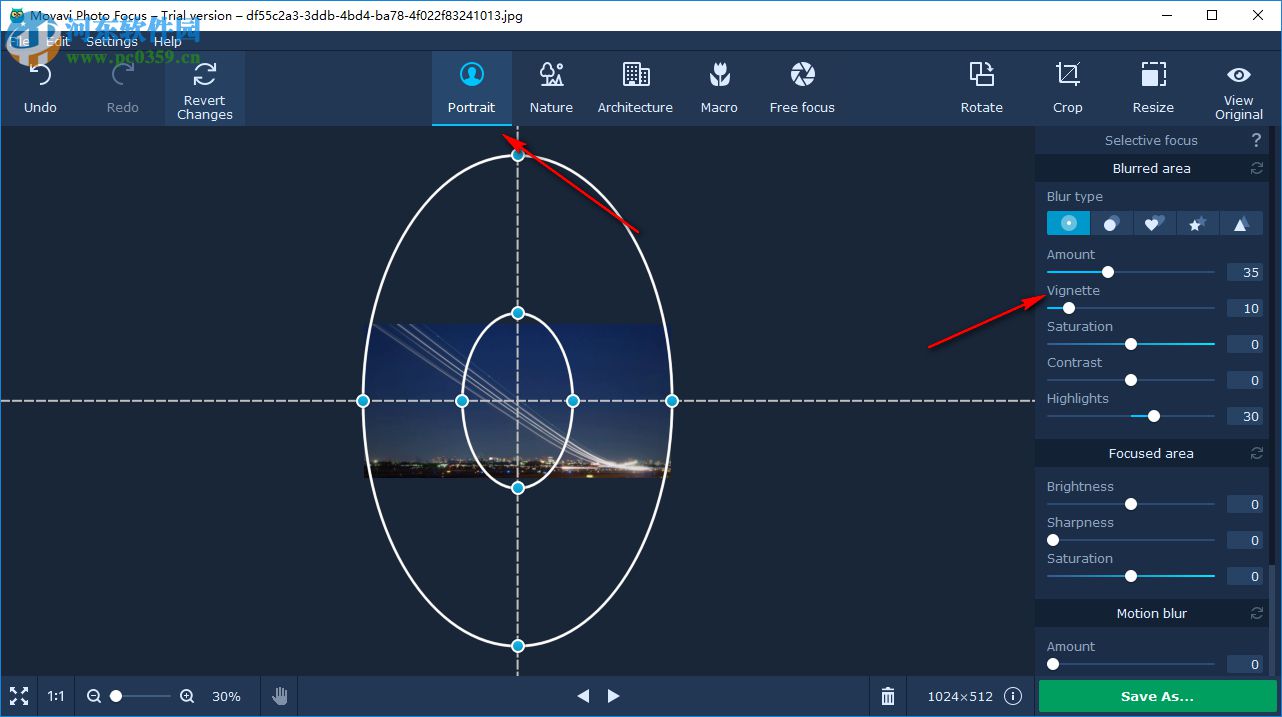Choose the Architecture focus preset

[635, 88]
